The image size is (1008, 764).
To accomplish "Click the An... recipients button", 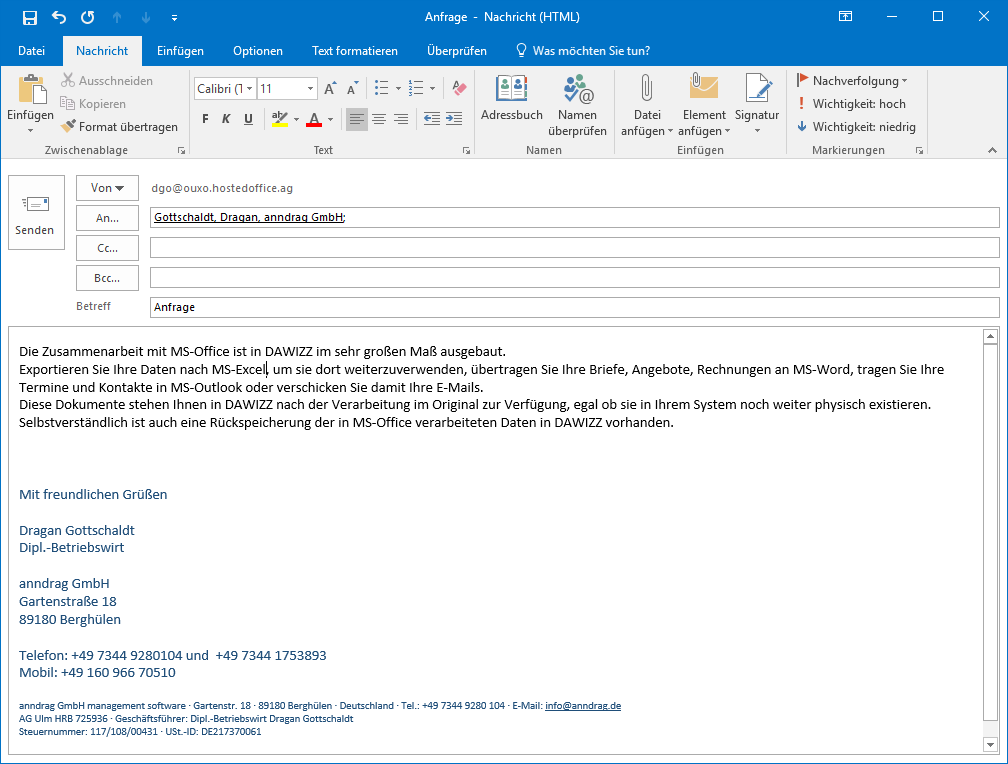I will pos(107,218).
